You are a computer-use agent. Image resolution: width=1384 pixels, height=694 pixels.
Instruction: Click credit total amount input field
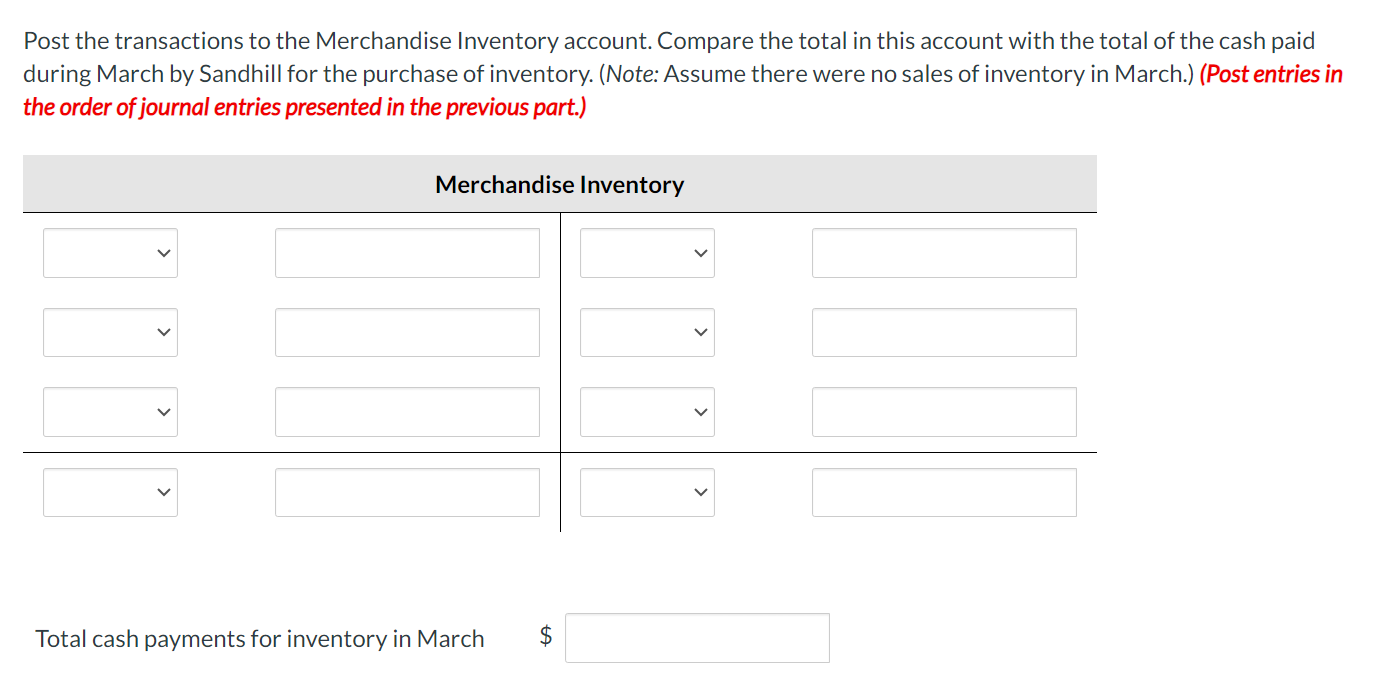click(944, 493)
